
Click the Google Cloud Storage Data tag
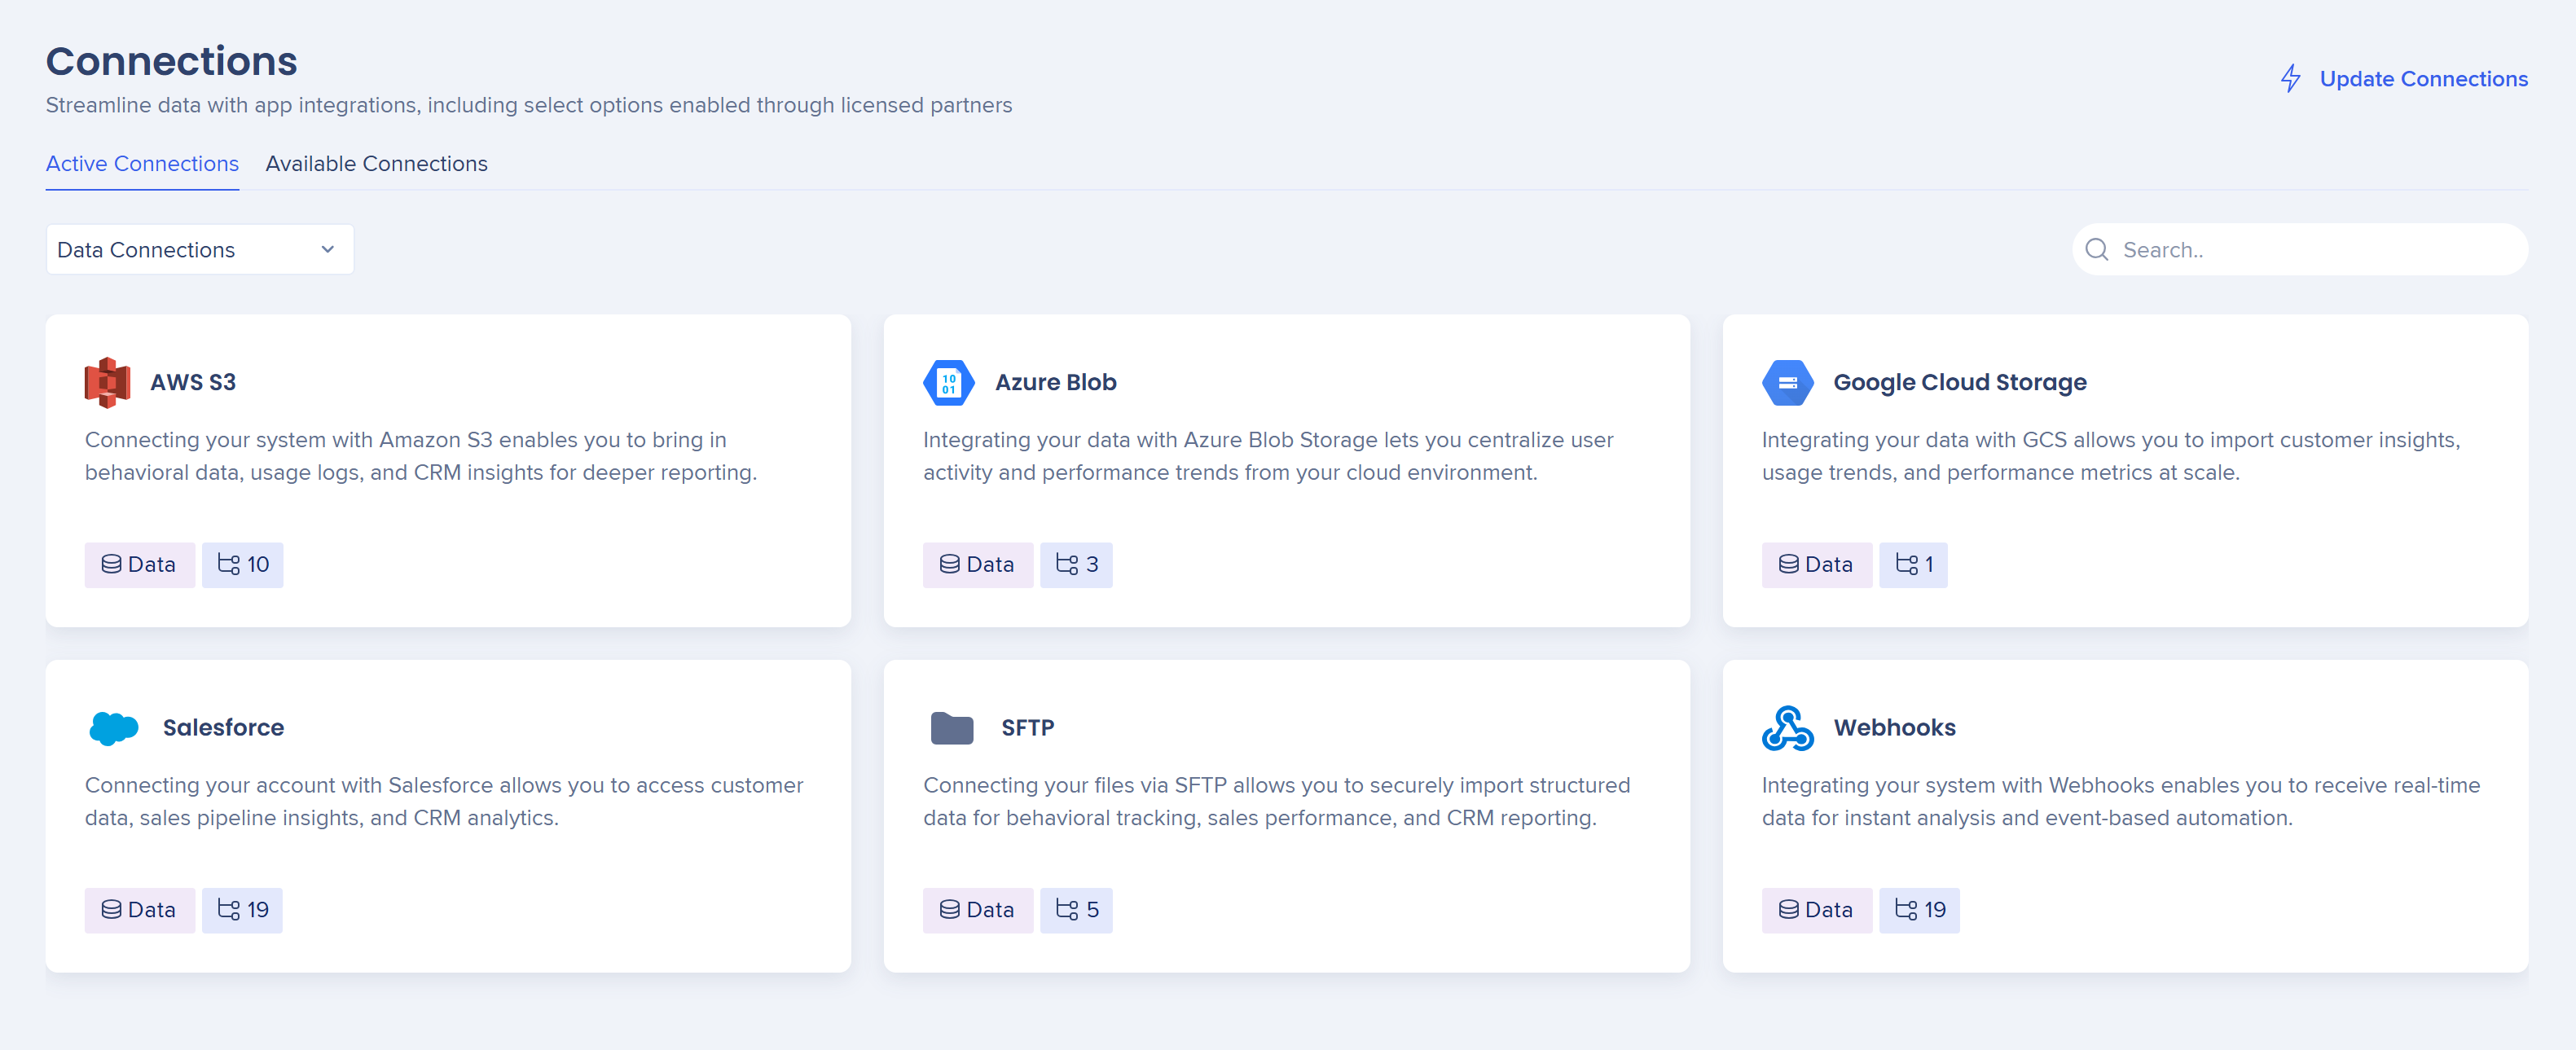coord(1816,564)
